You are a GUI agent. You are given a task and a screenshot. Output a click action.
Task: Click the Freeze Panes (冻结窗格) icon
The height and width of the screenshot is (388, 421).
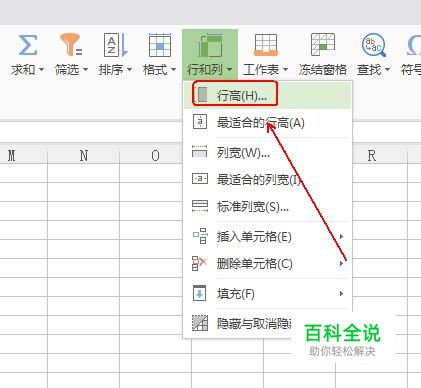tap(323, 44)
